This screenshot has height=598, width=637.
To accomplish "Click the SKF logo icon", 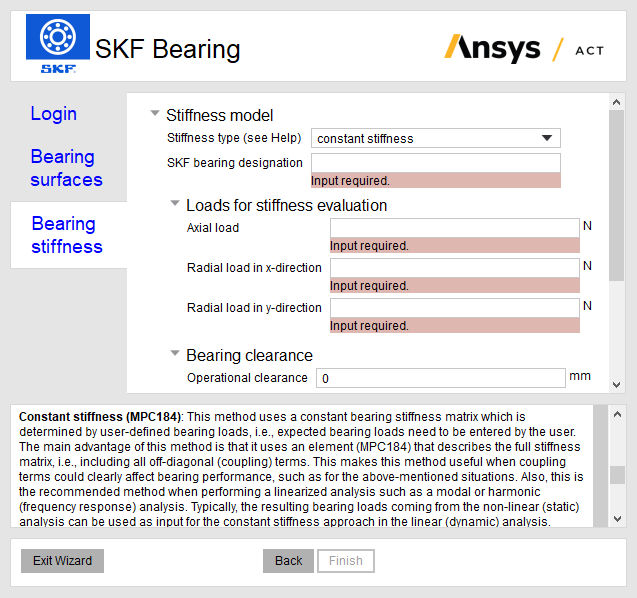I will coord(58,43).
